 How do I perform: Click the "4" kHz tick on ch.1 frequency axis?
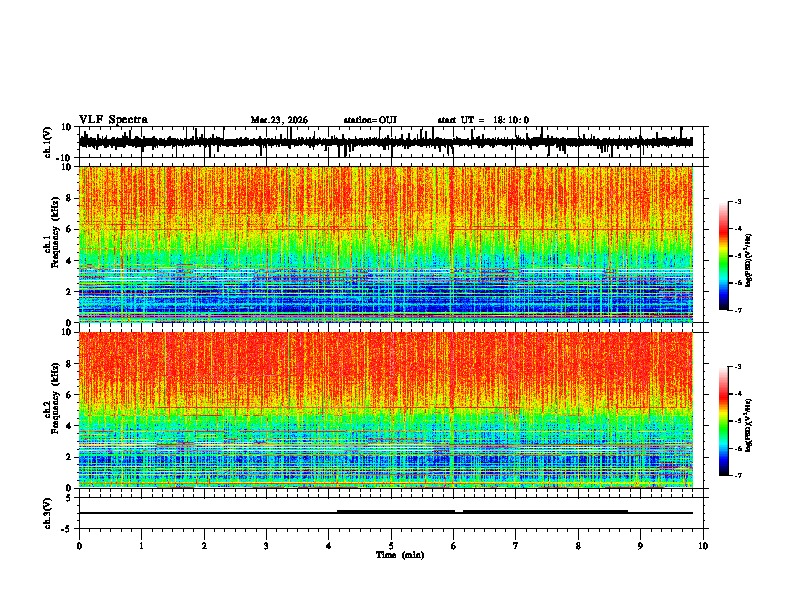[70, 261]
